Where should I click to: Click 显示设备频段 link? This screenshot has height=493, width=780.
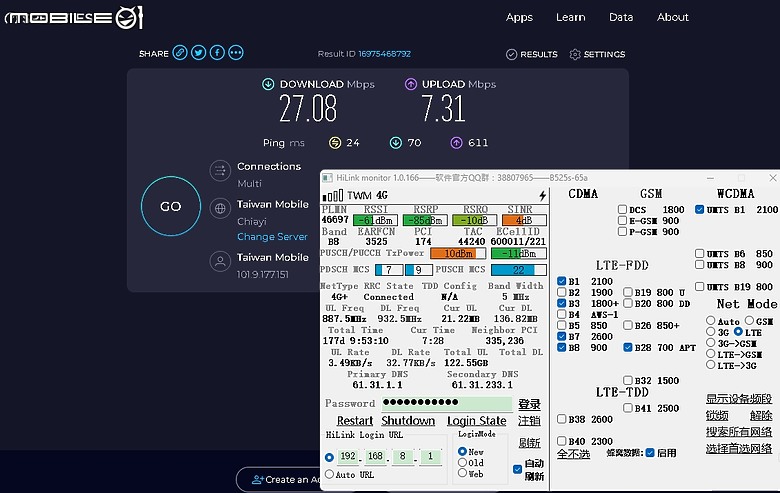739,398
